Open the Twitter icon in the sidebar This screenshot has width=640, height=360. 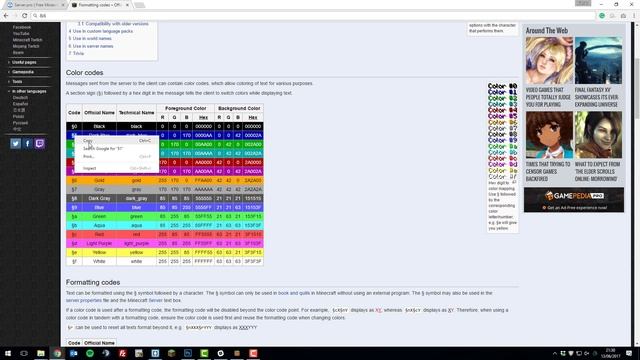coord(16,144)
